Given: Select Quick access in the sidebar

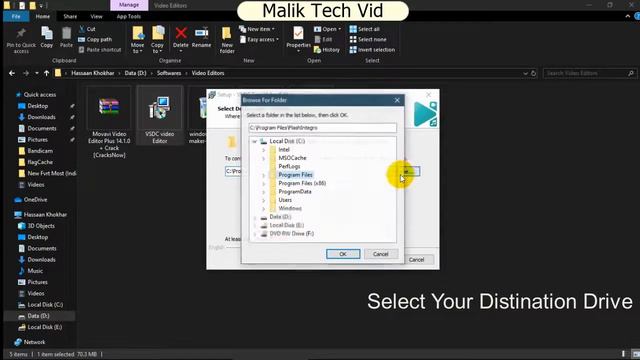Looking at the screenshot, I should click(40, 95).
